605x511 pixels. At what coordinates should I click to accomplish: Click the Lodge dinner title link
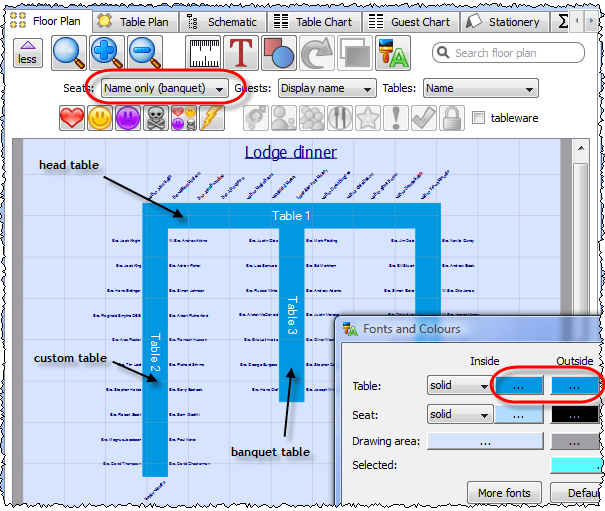tap(291, 152)
